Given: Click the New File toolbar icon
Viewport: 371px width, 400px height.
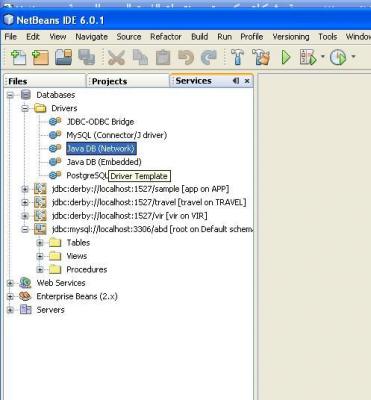Looking at the screenshot, I should click(x=18, y=57).
